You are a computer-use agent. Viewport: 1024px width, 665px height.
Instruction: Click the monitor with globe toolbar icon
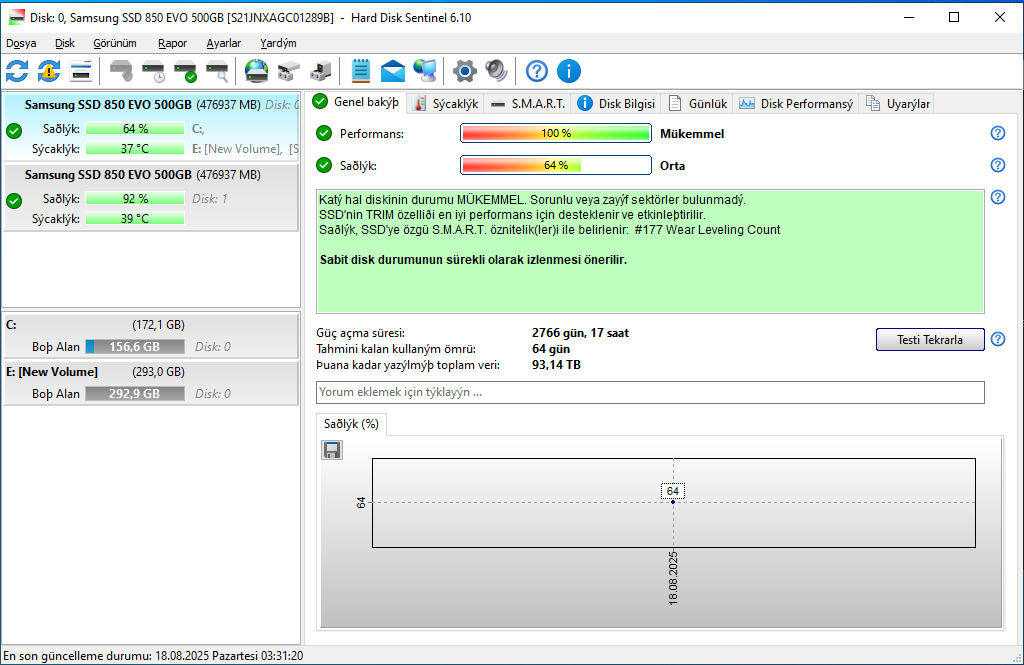[425, 71]
